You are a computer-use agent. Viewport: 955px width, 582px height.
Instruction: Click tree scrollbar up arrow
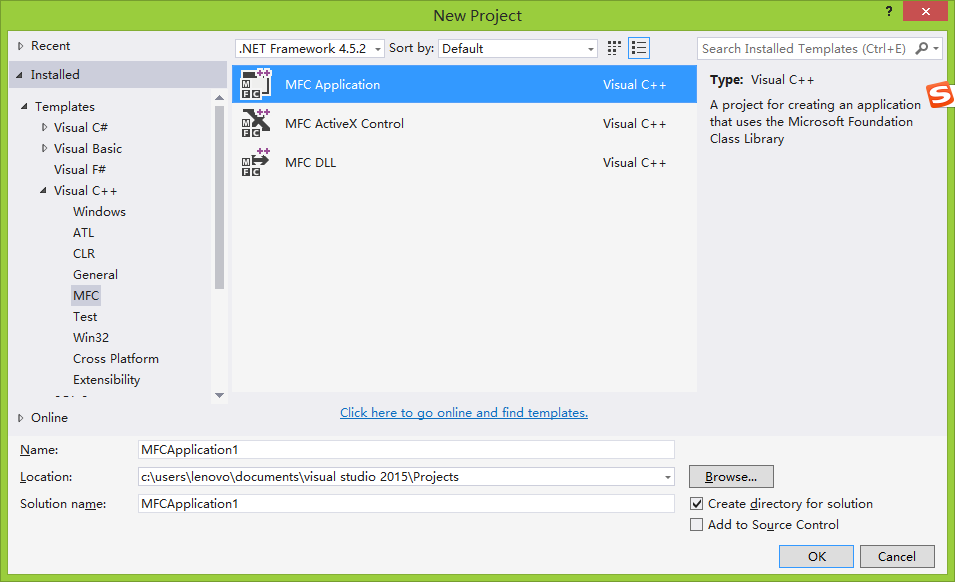[219, 98]
